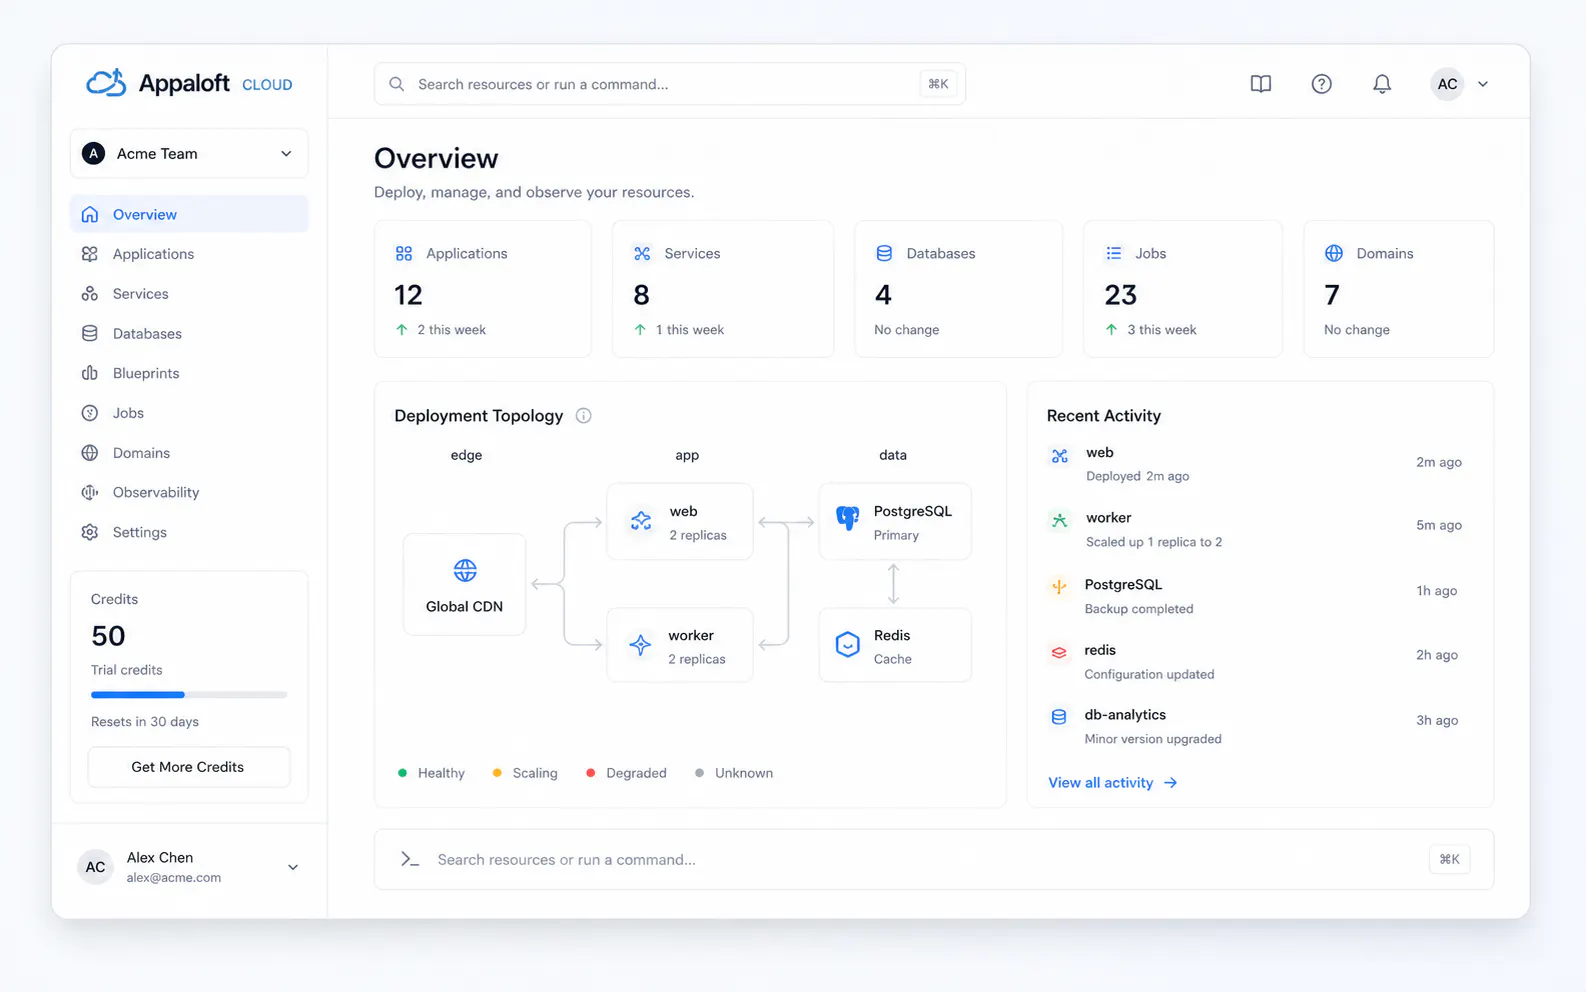Click the terminal prompt icon in bottom command bar

410,859
